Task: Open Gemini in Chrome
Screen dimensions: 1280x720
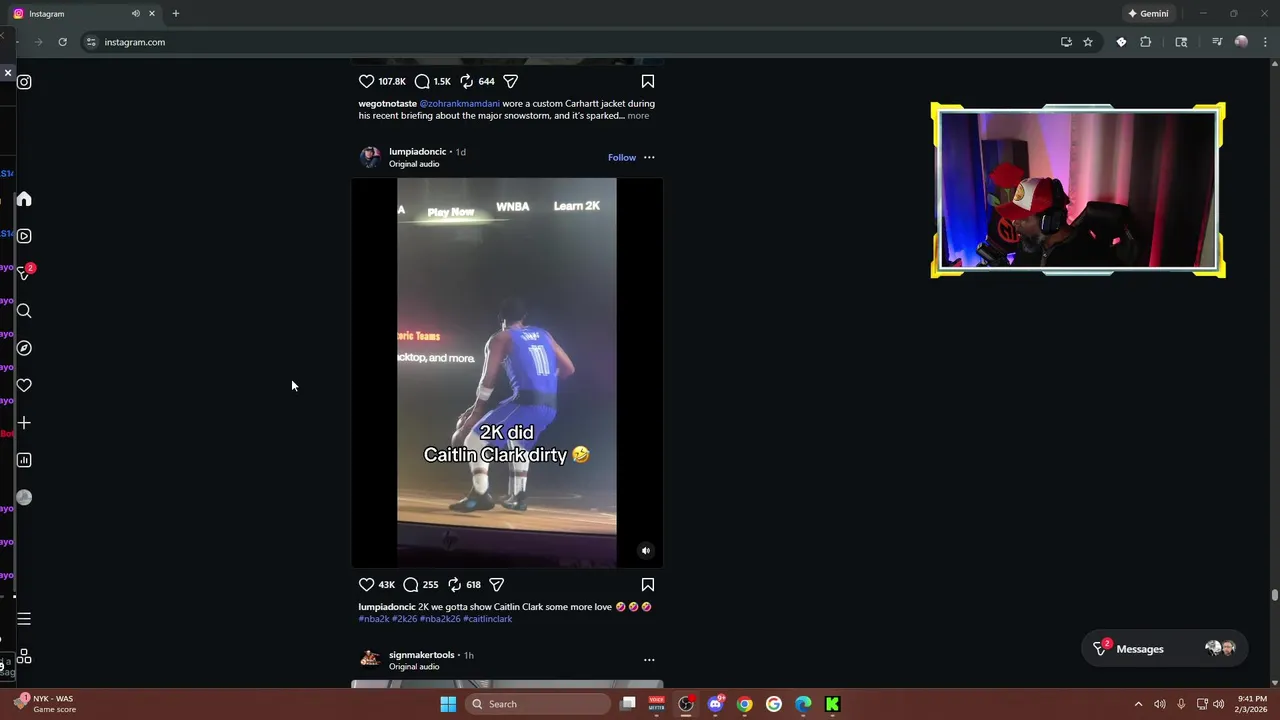Action: (x=1148, y=14)
